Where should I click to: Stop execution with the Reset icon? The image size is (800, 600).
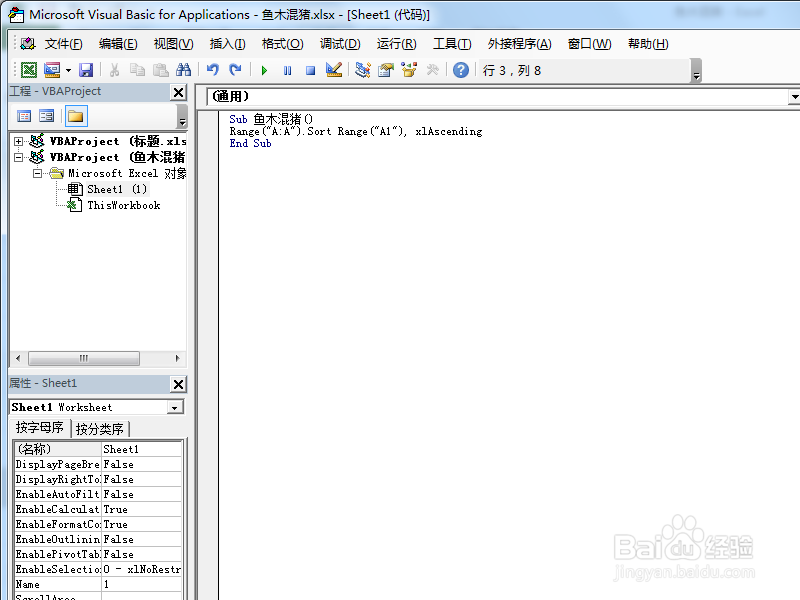click(310, 70)
